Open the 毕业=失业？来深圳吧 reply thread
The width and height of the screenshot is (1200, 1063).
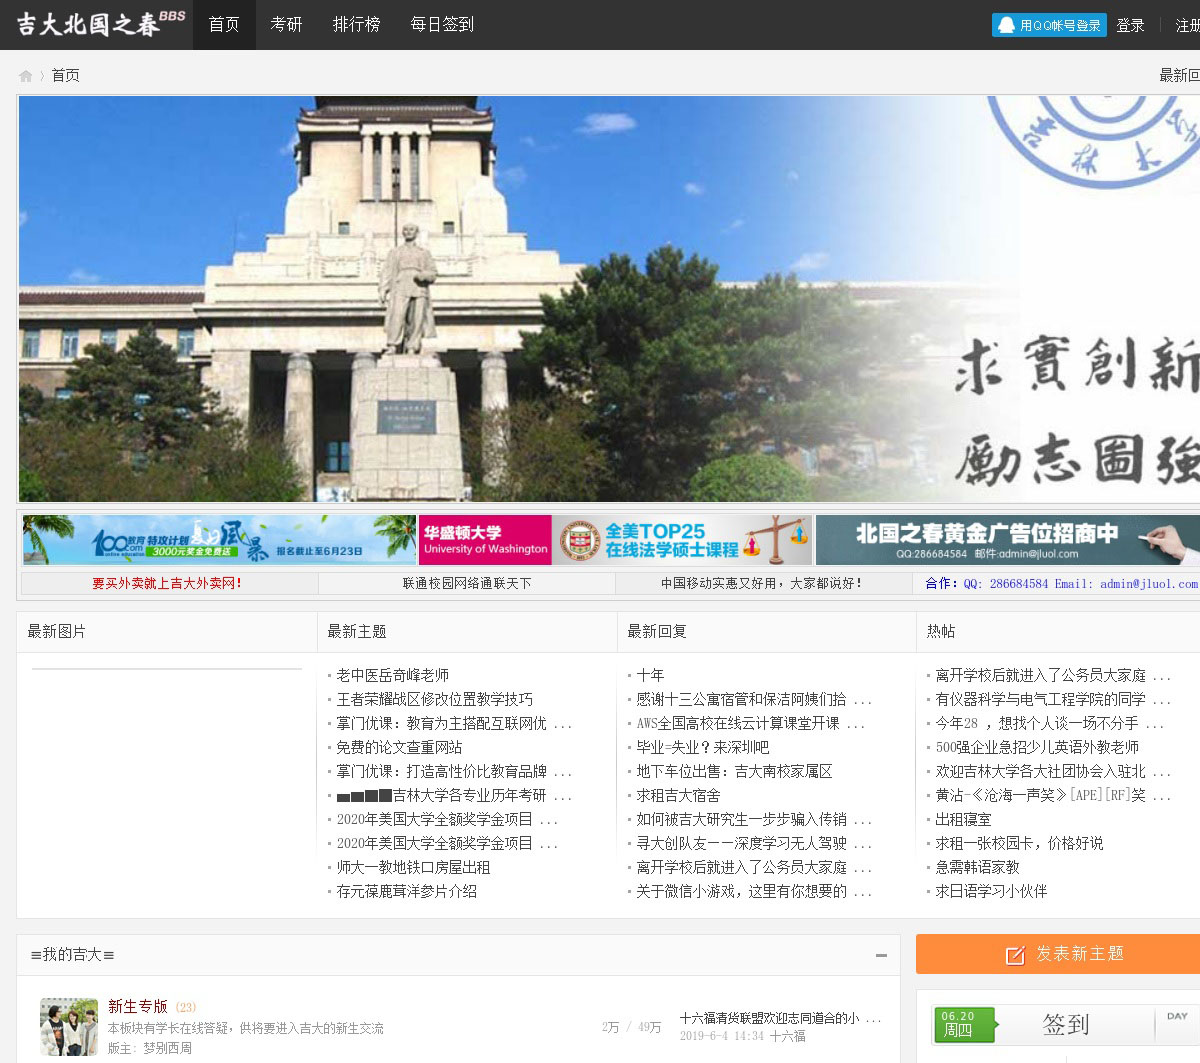[702, 747]
